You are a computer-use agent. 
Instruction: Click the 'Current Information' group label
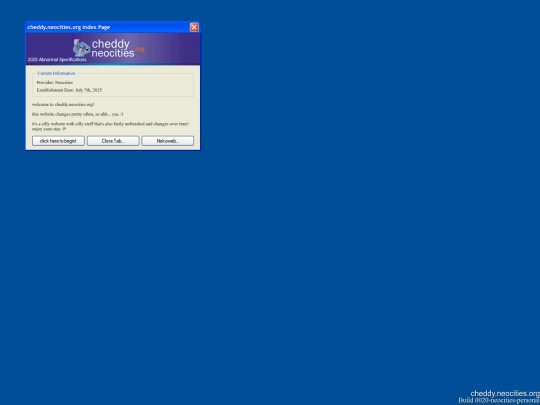coord(56,73)
